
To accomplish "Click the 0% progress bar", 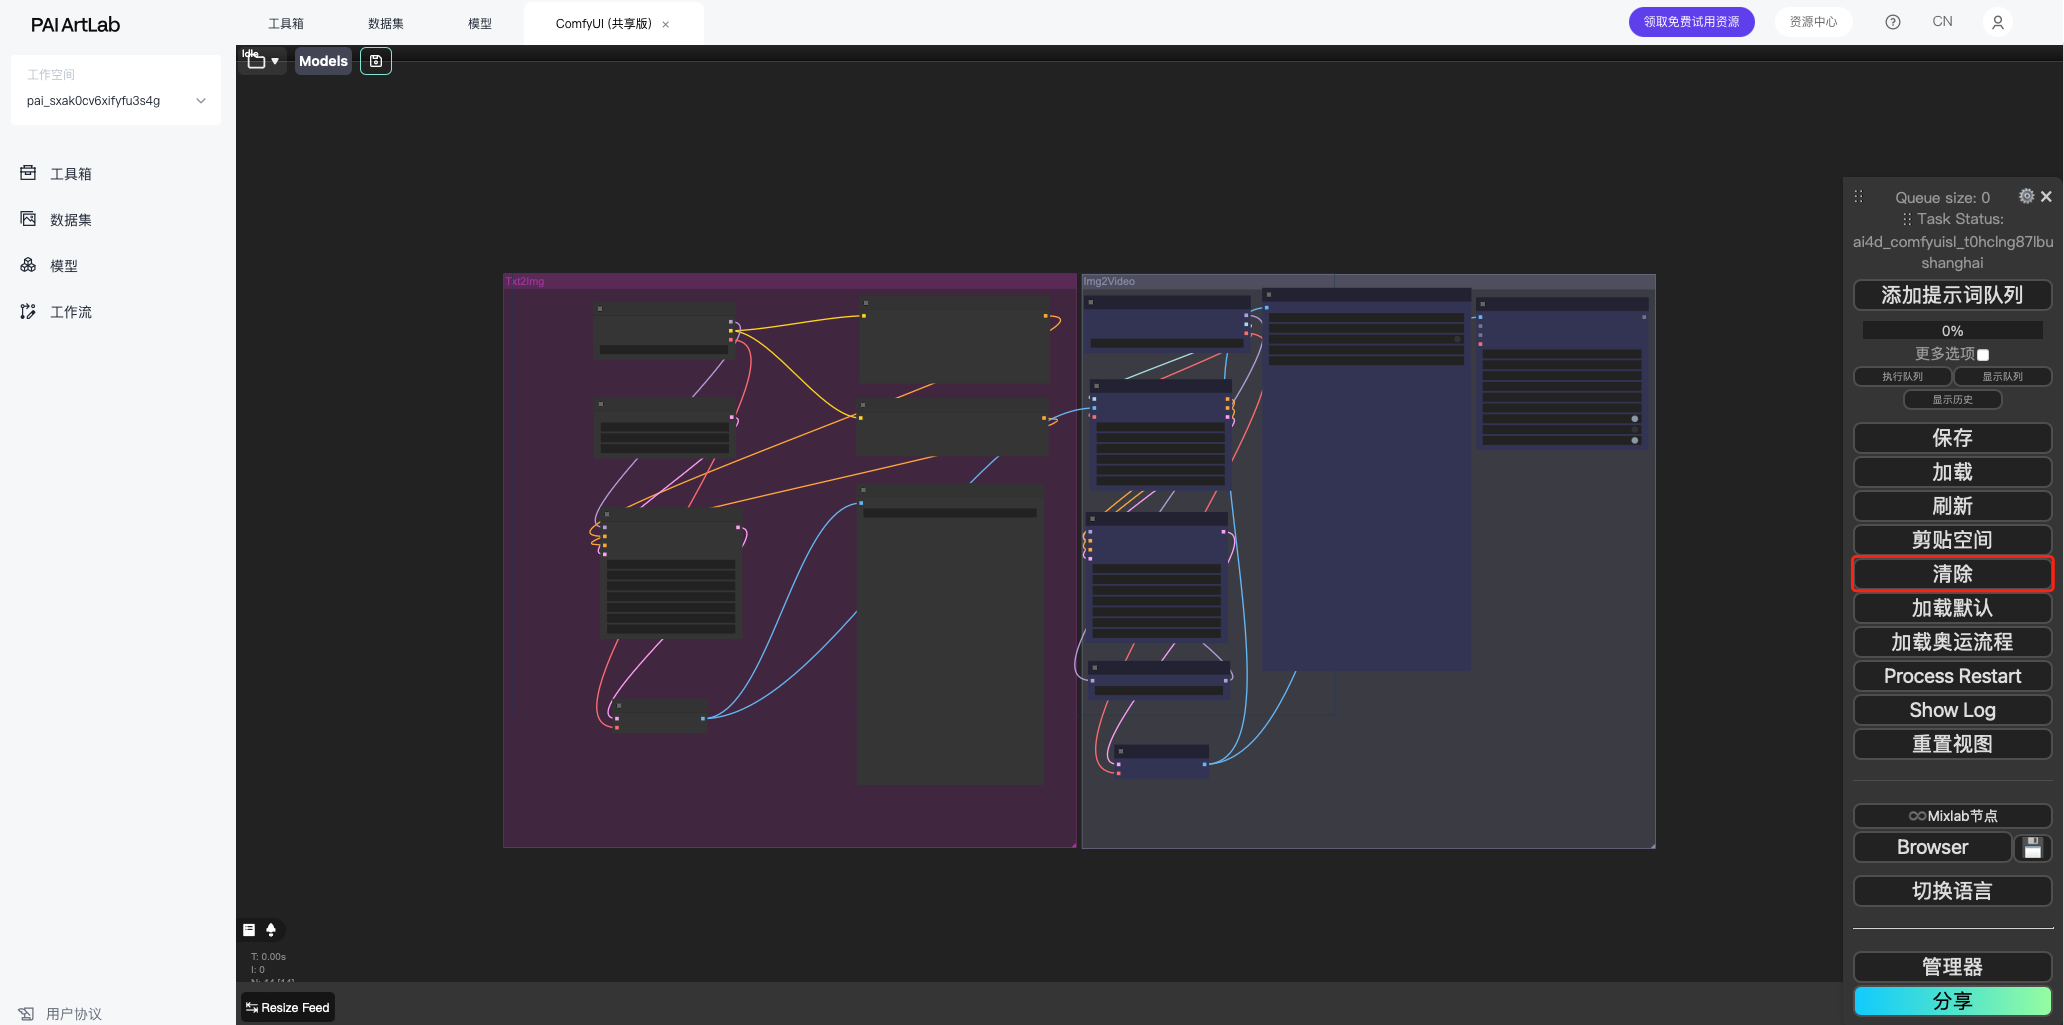I will (x=1952, y=331).
